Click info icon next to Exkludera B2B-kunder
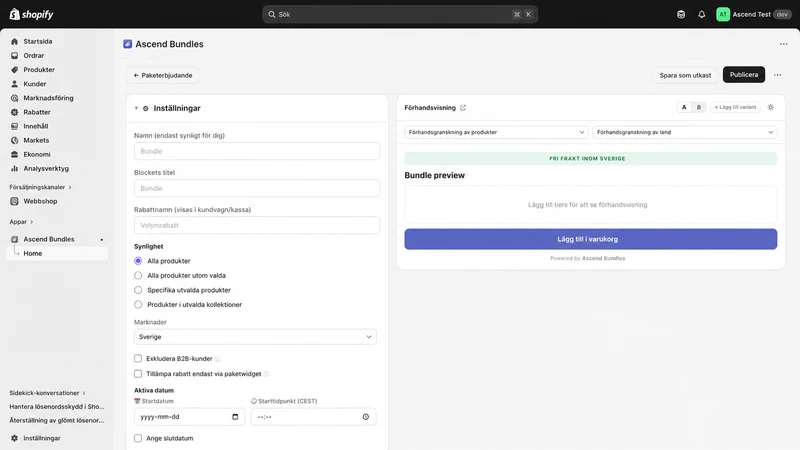 [x=217, y=359]
